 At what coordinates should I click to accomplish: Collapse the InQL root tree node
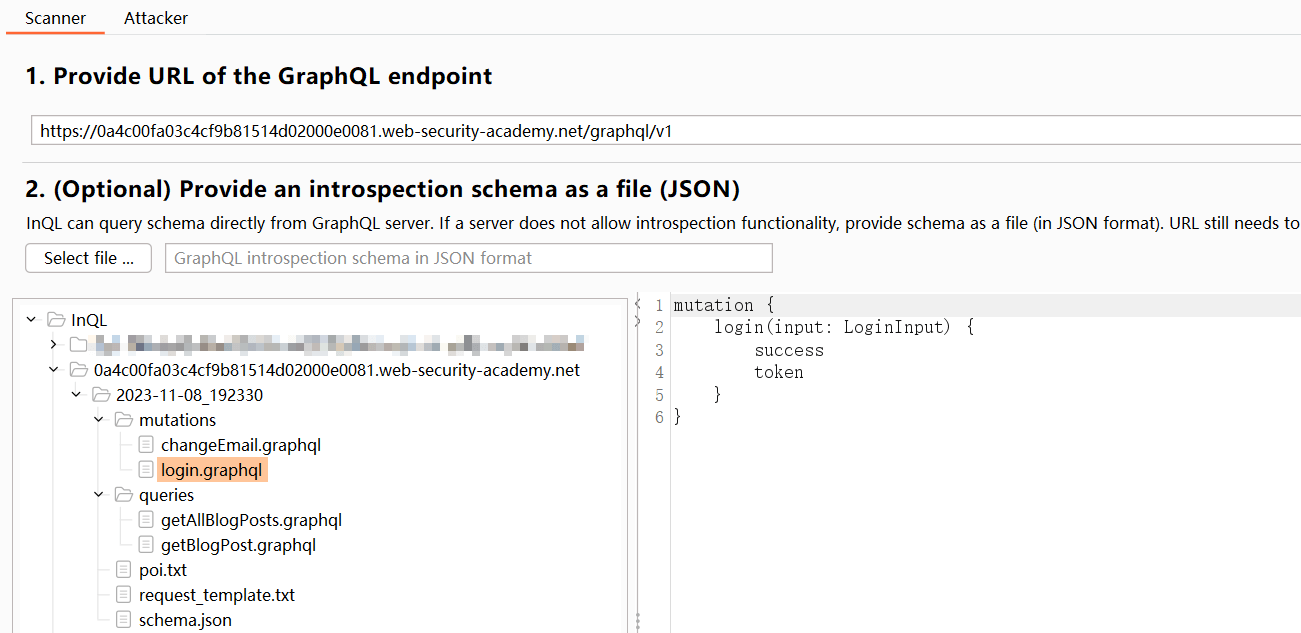[32, 320]
